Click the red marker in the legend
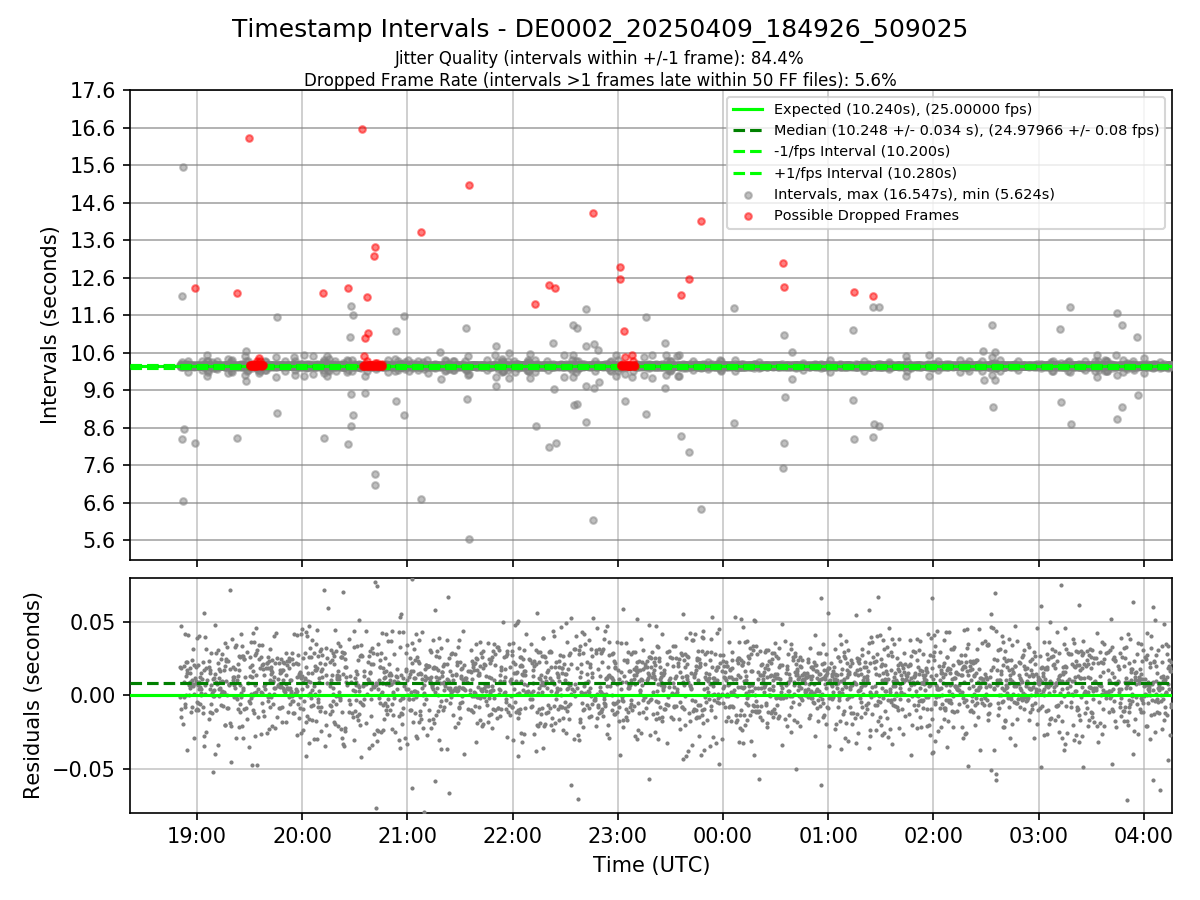The image size is (1200, 900). 748,216
